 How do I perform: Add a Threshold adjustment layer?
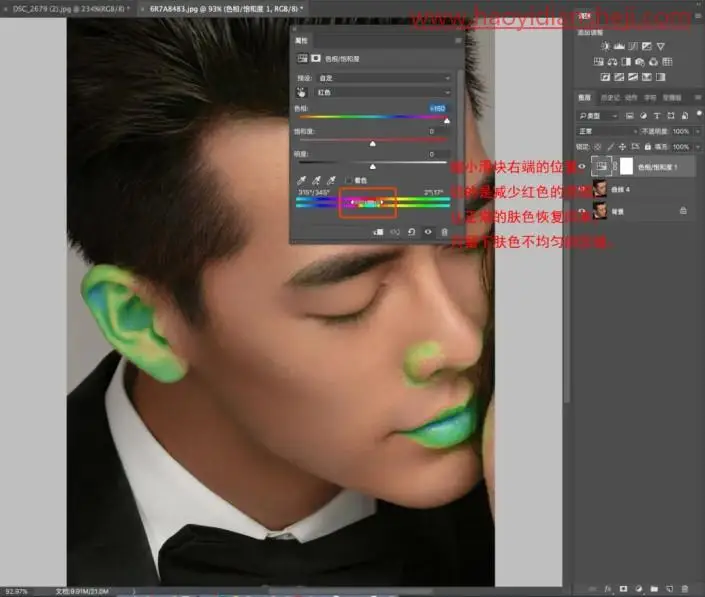coord(633,77)
